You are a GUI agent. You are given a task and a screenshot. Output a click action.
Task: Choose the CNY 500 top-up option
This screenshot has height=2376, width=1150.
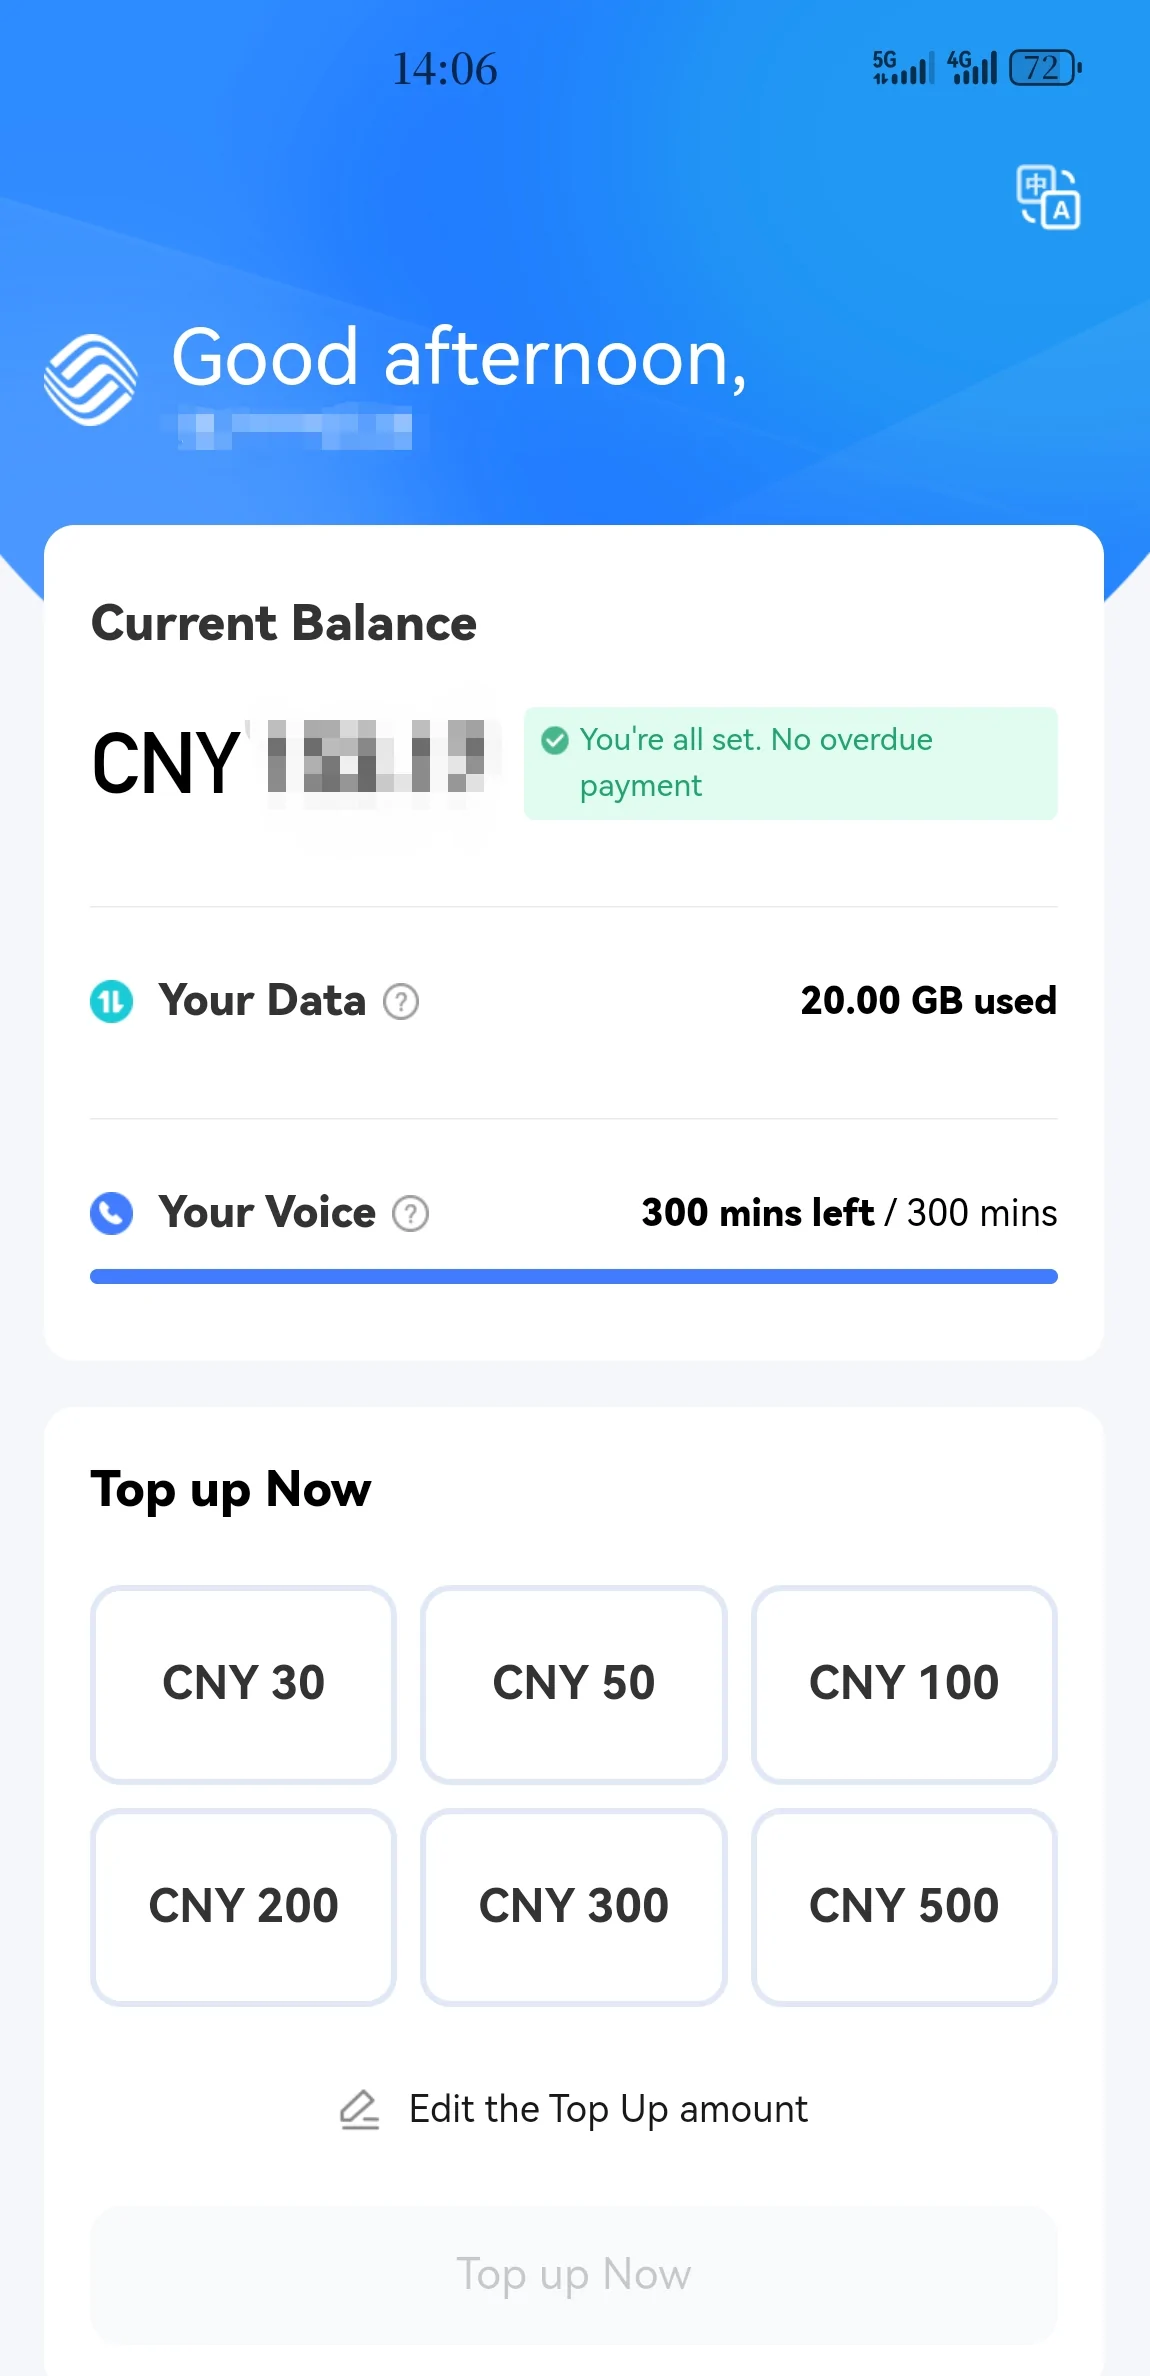pos(904,1906)
